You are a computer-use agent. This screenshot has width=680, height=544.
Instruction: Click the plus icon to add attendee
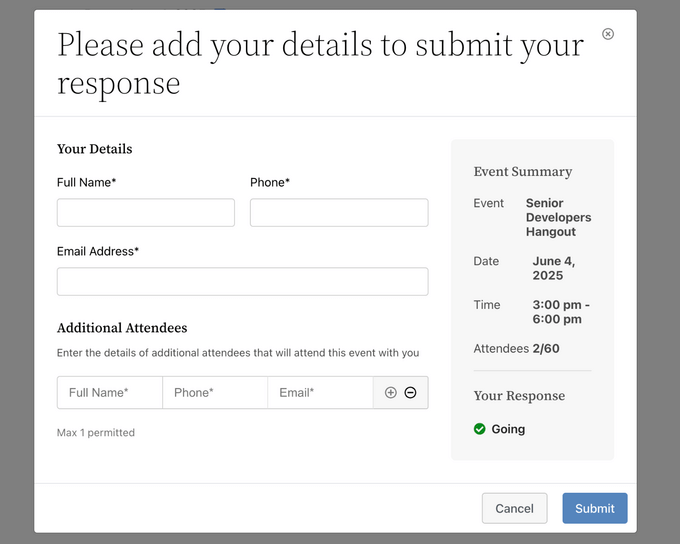391,393
